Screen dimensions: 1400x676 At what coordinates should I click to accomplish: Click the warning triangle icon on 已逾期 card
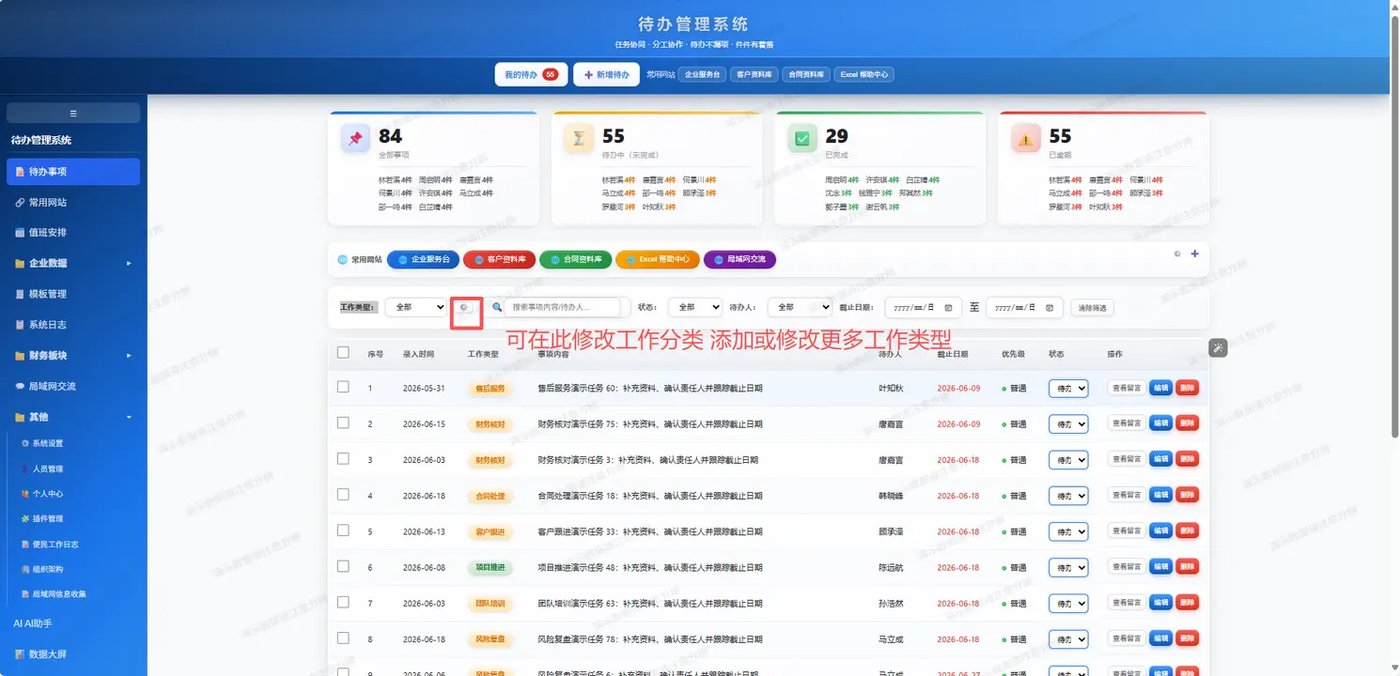pos(1026,139)
